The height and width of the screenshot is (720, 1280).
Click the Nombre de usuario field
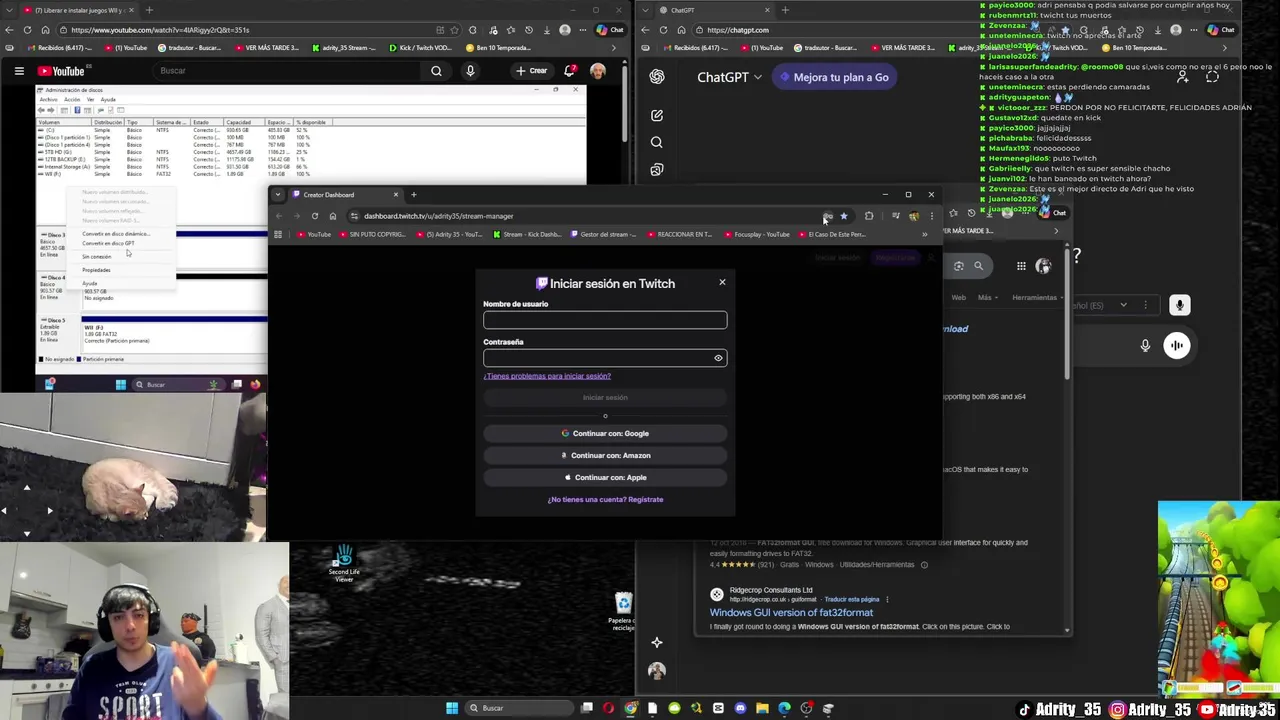(x=605, y=320)
